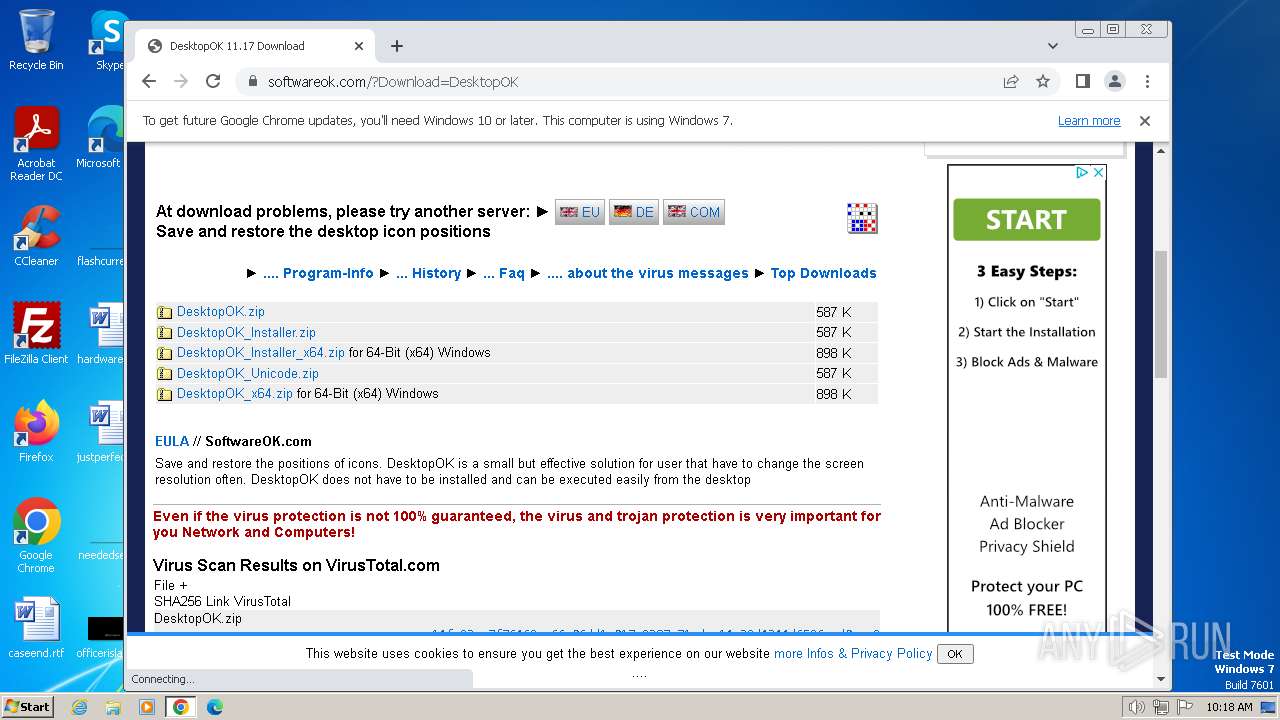Open Microsoft Edge from taskbar
This screenshot has height=720, width=1280.
[214, 707]
